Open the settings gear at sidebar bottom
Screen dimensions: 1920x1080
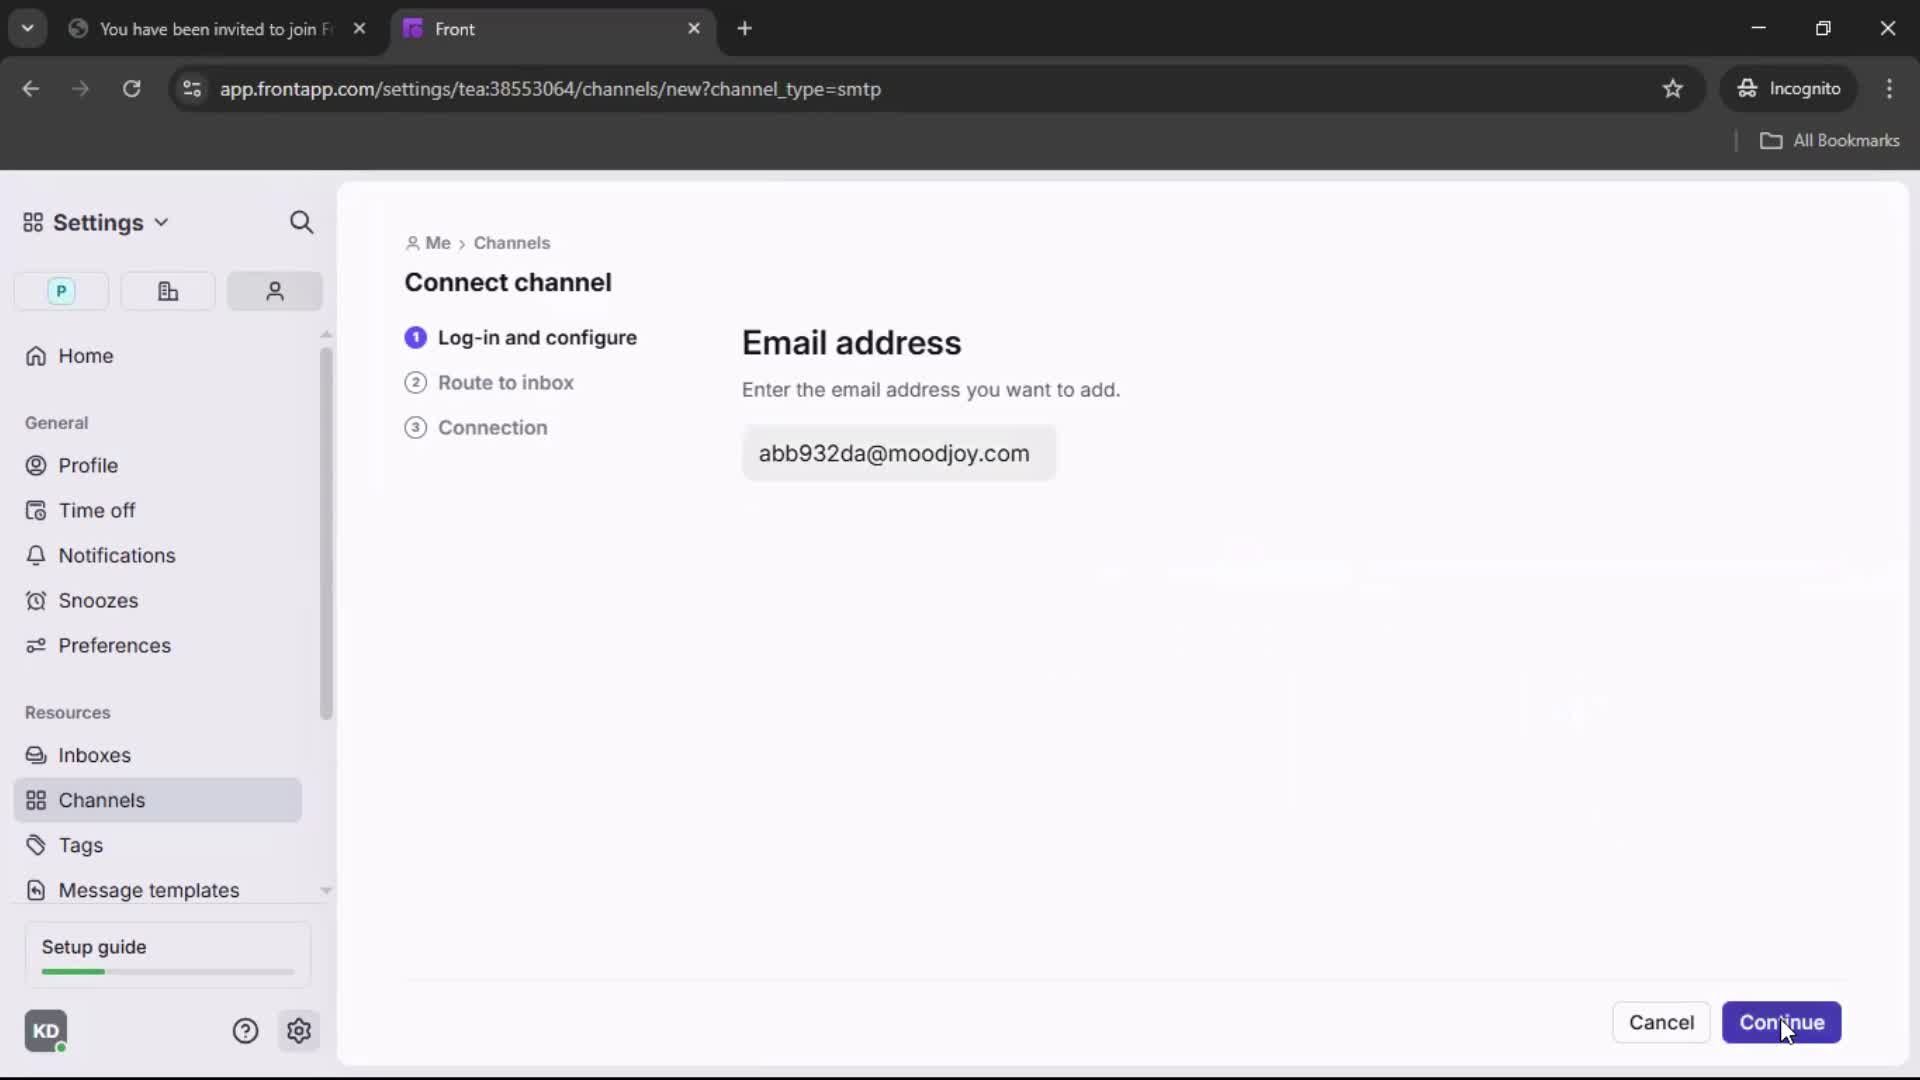coord(299,1031)
